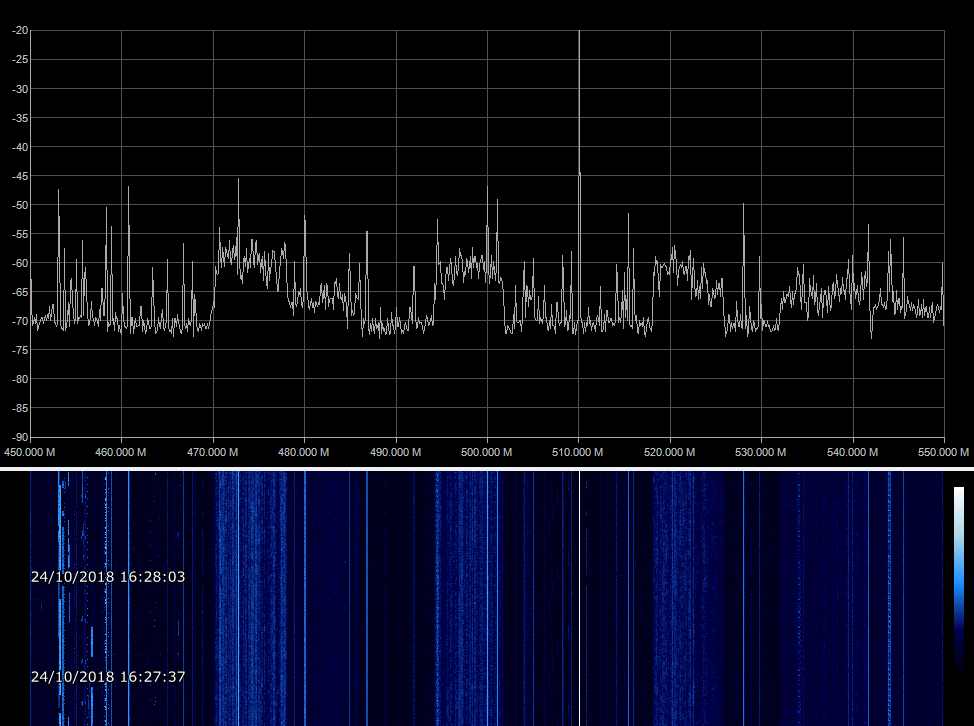Image resolution: width=974 pixels, height=726 pixels.
Task: Click the -70 dB scale label
Action: click(20, 321)
